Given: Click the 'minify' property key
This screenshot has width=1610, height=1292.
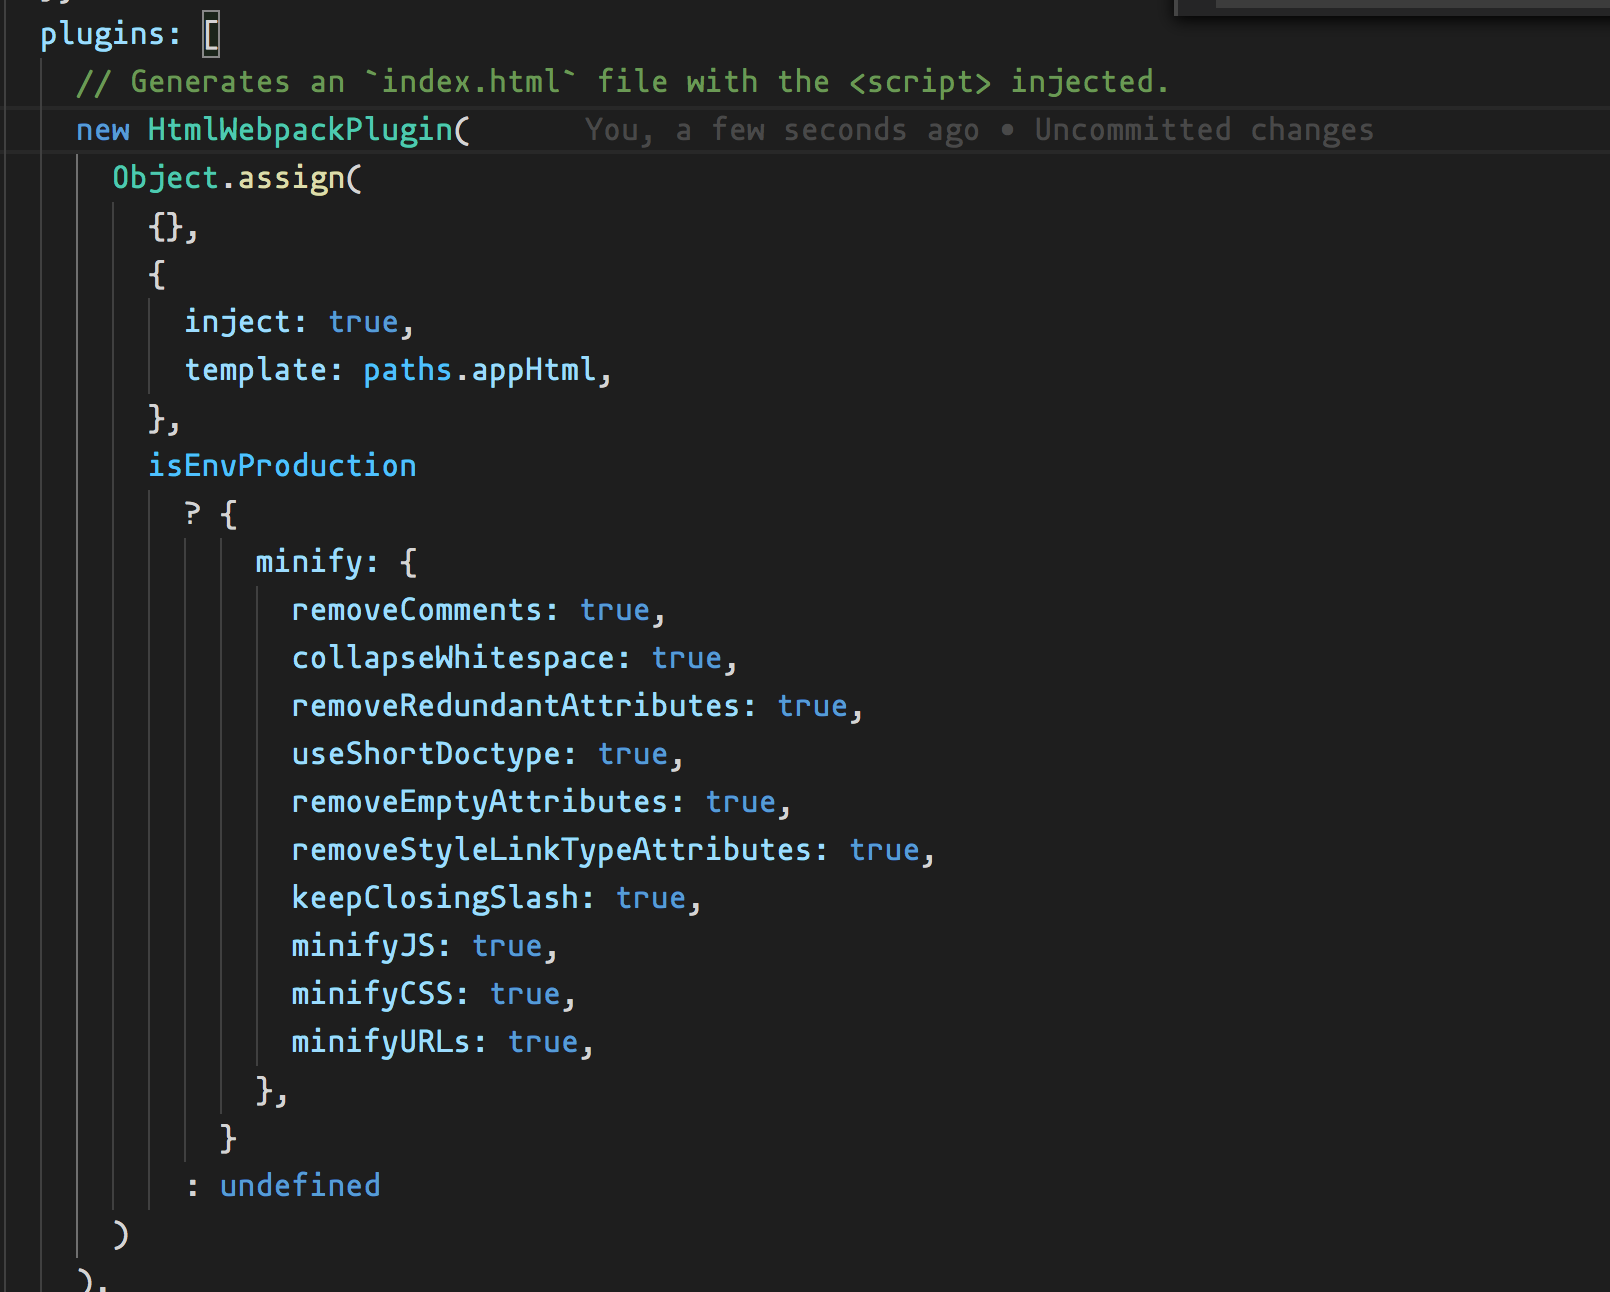Looking at the screenshot, I should [x=308, y=562].
